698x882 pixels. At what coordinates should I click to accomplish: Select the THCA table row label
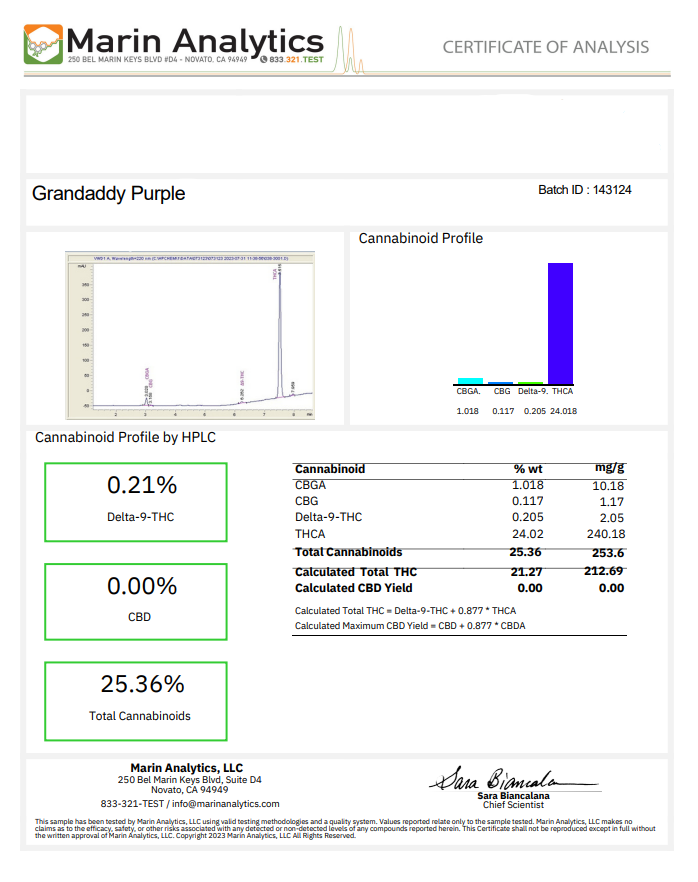(310, 534)
